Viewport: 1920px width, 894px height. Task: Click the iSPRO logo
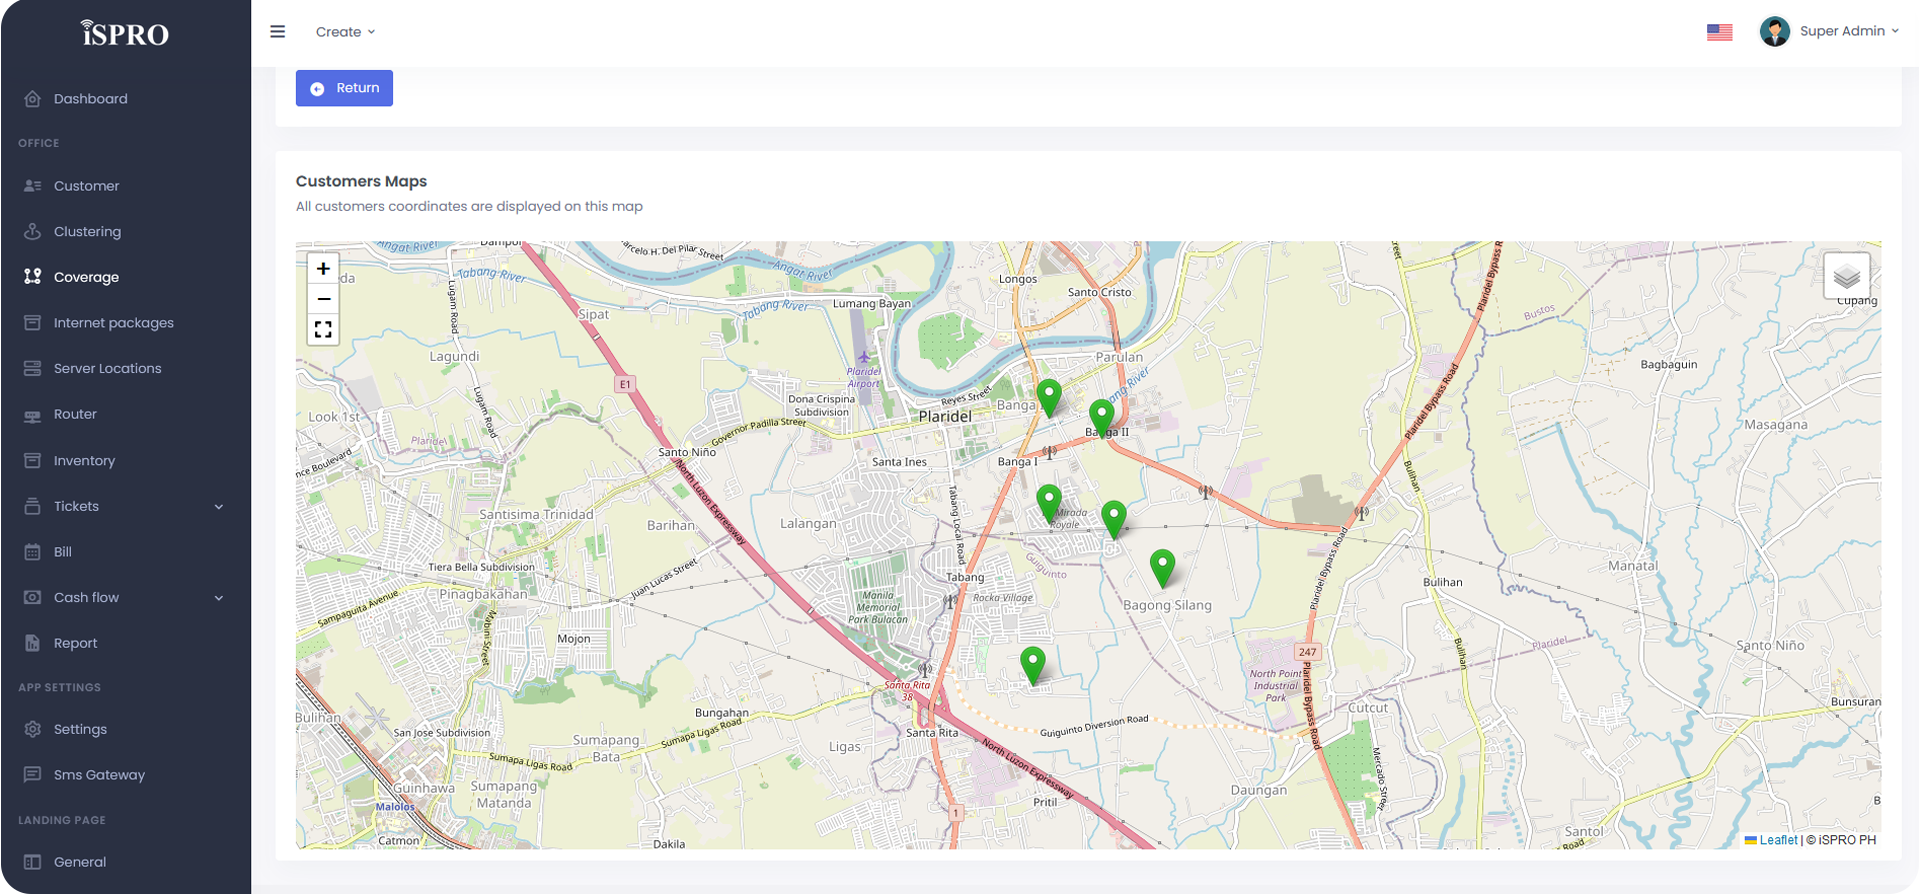(x=125, y=34)
